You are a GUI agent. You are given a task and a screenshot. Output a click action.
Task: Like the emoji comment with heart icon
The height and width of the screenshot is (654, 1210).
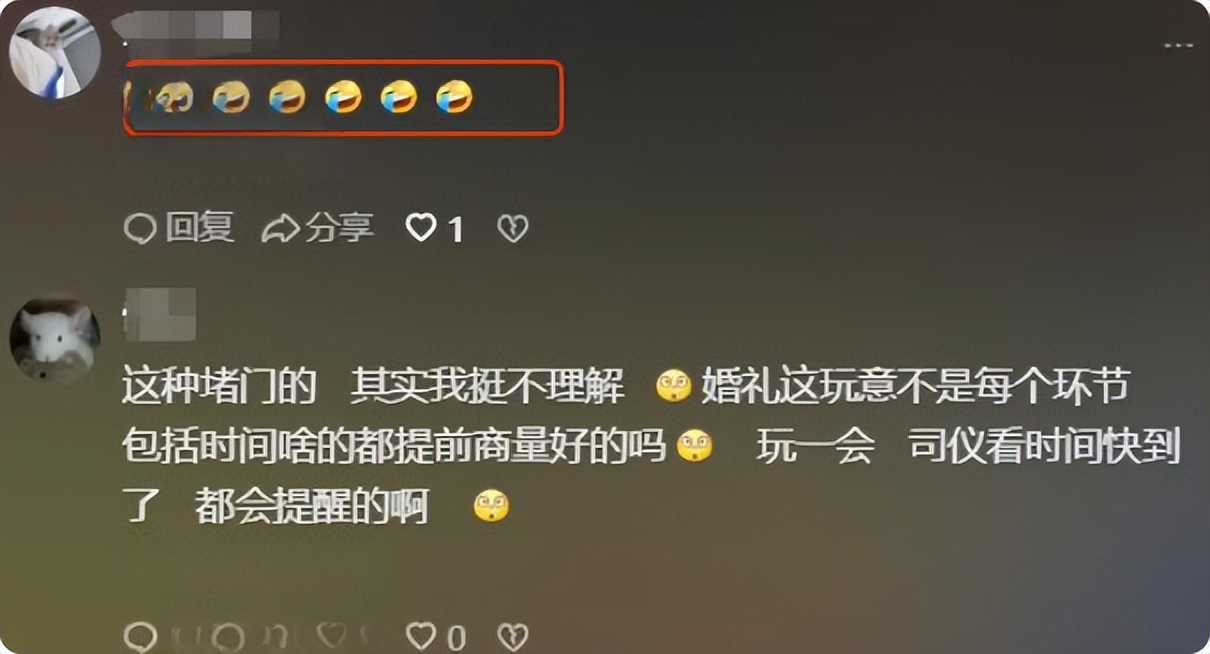421,229
